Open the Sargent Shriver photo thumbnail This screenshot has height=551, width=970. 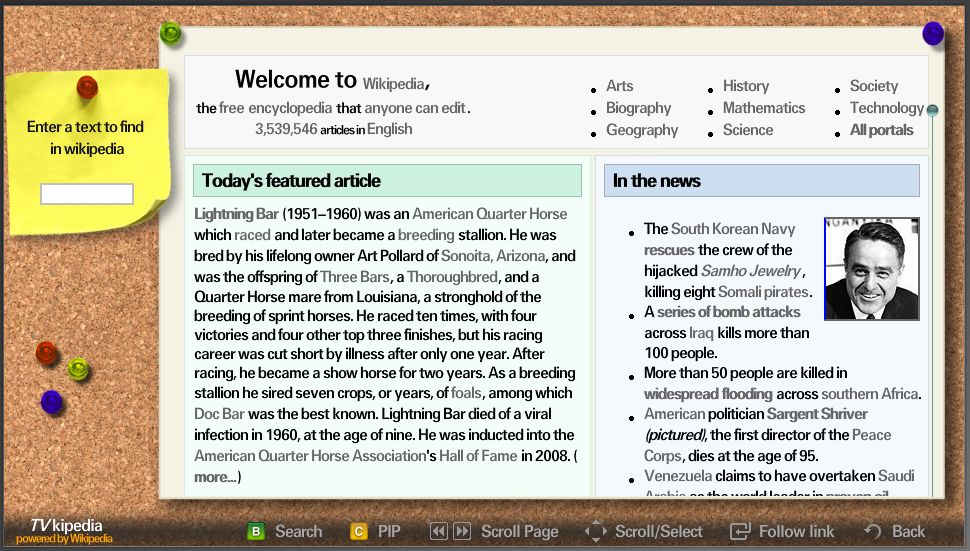[x=872, y=268]
